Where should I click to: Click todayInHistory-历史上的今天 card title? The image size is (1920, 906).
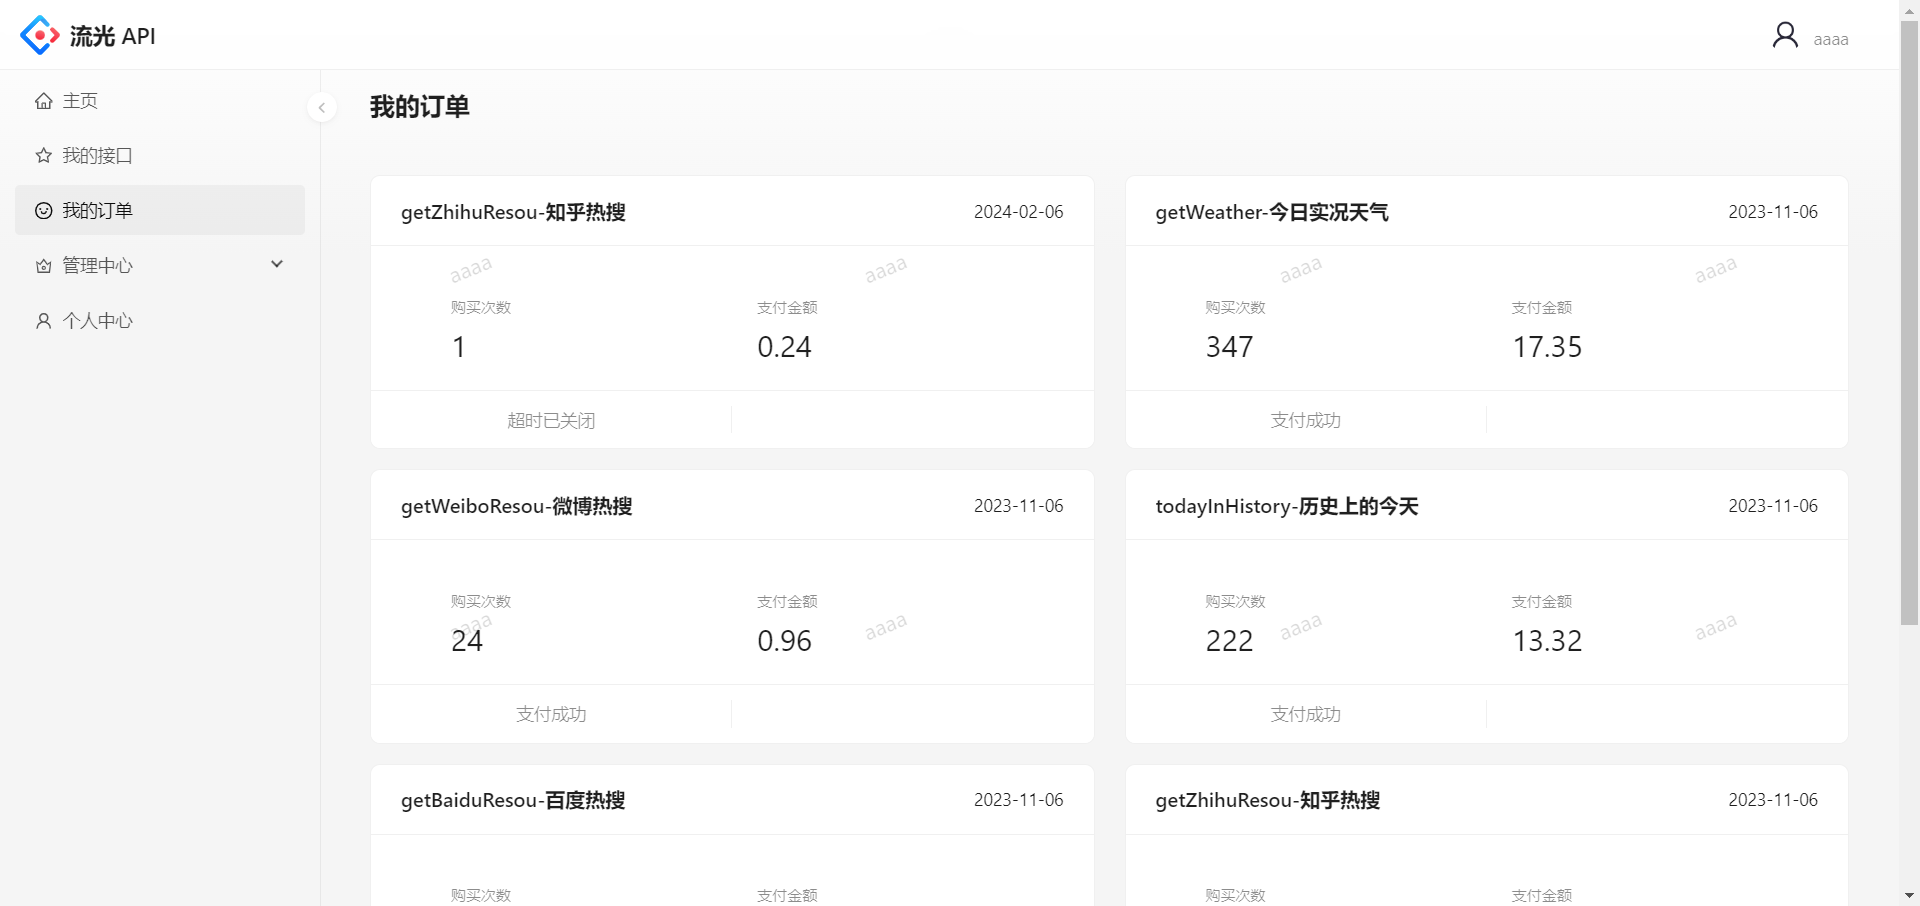tap(1287, 506)
